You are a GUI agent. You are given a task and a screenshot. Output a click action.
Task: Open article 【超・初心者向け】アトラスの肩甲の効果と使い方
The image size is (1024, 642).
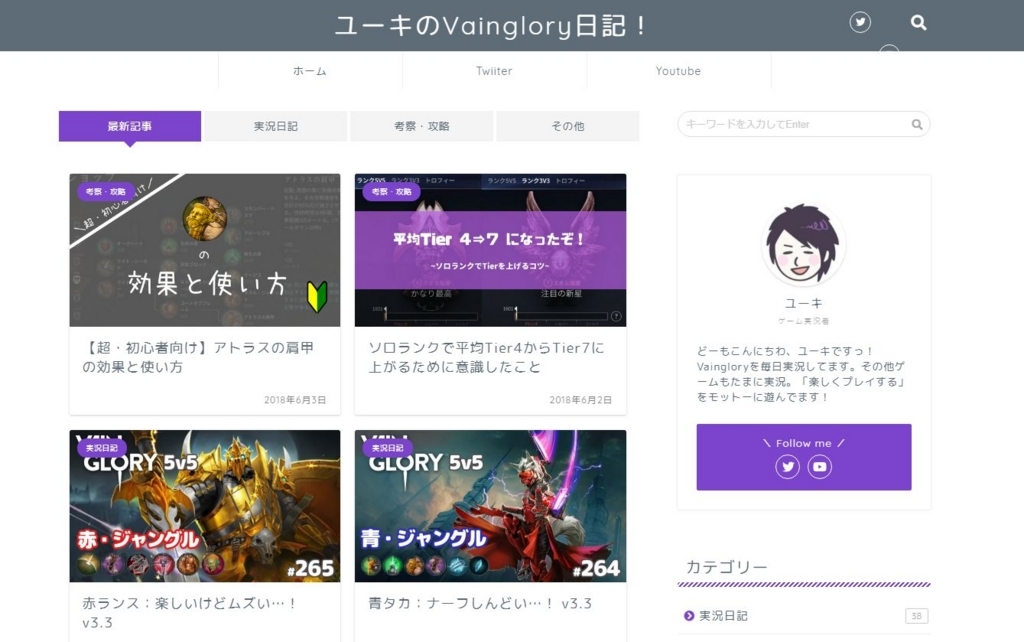click(x=199, y=357)
